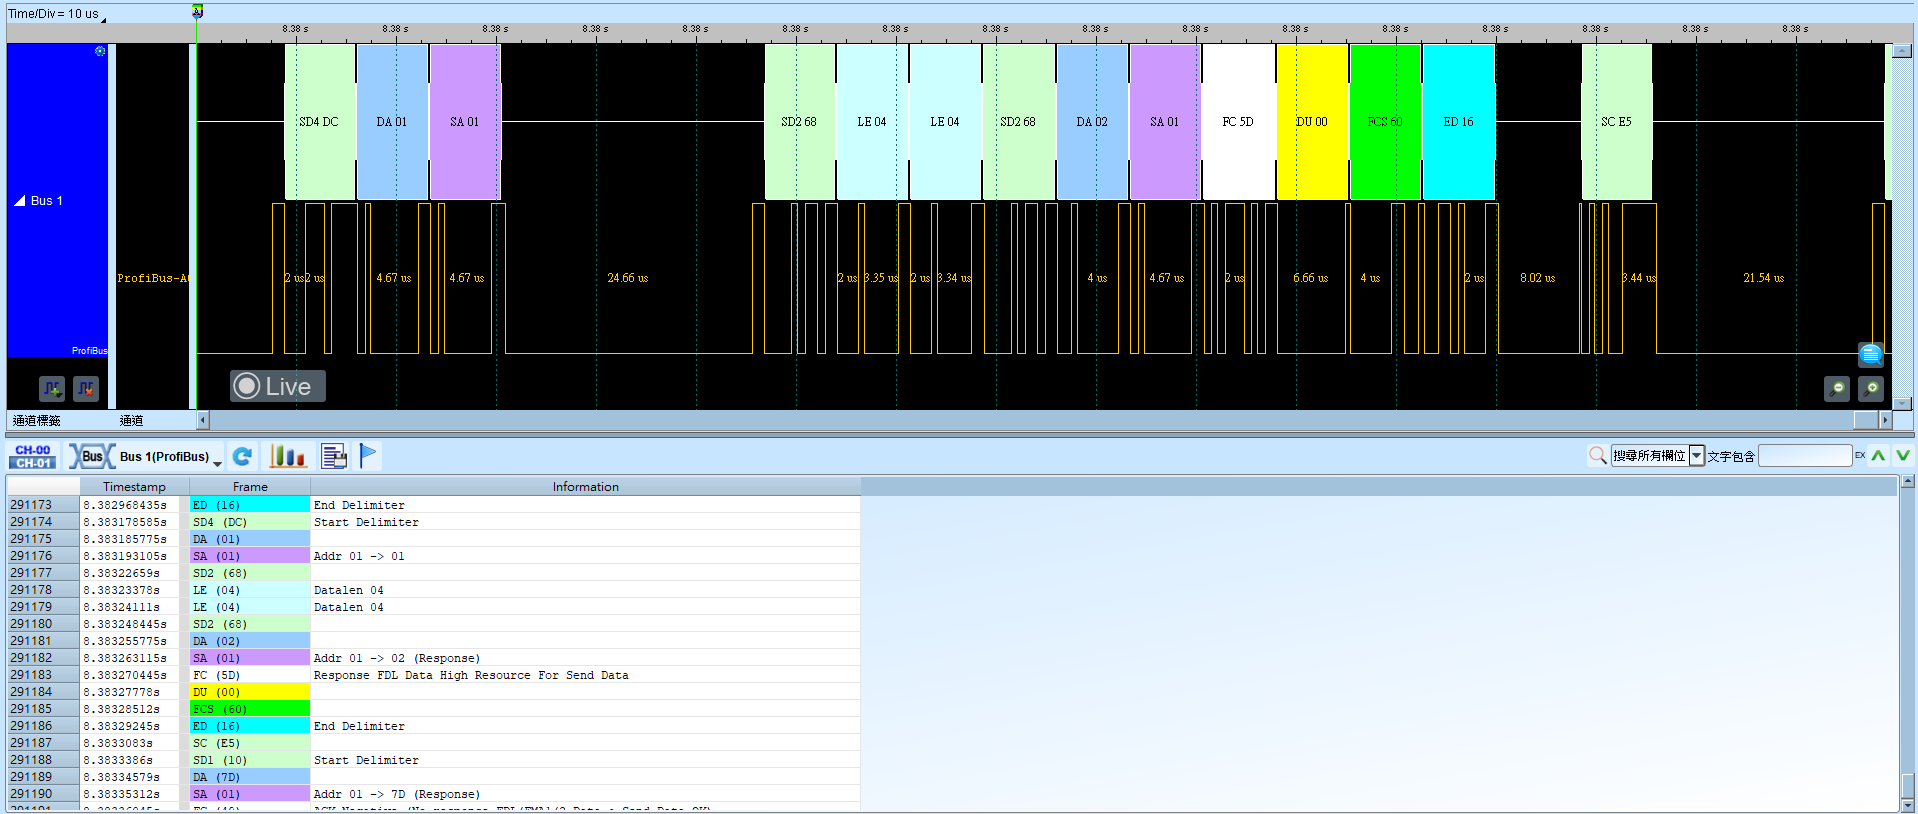Click the Frame column header
Image resolution: width=1918 pixels, height=814 pixels.
coord(250,487)
